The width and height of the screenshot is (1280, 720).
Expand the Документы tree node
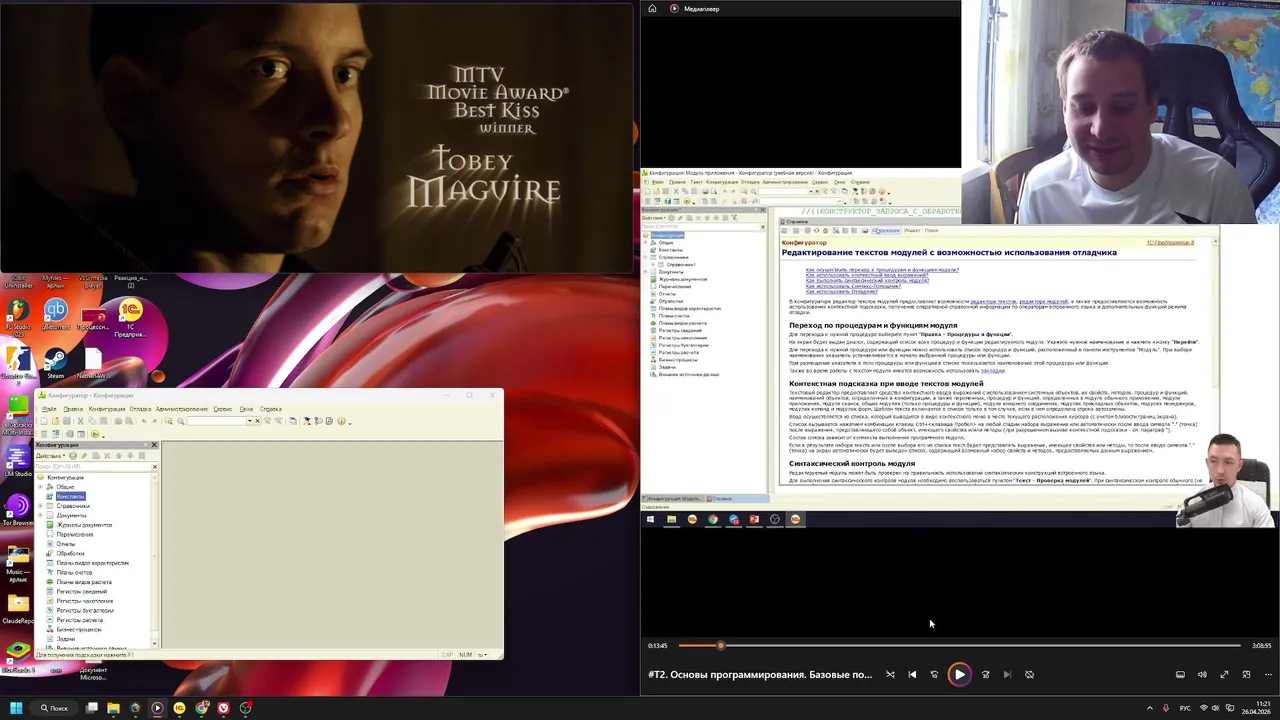(x=40, y=515)
